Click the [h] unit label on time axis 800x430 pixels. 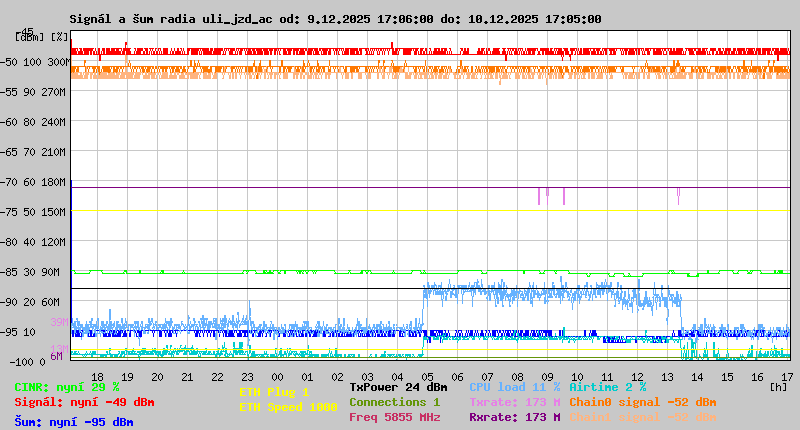[778, 386]
